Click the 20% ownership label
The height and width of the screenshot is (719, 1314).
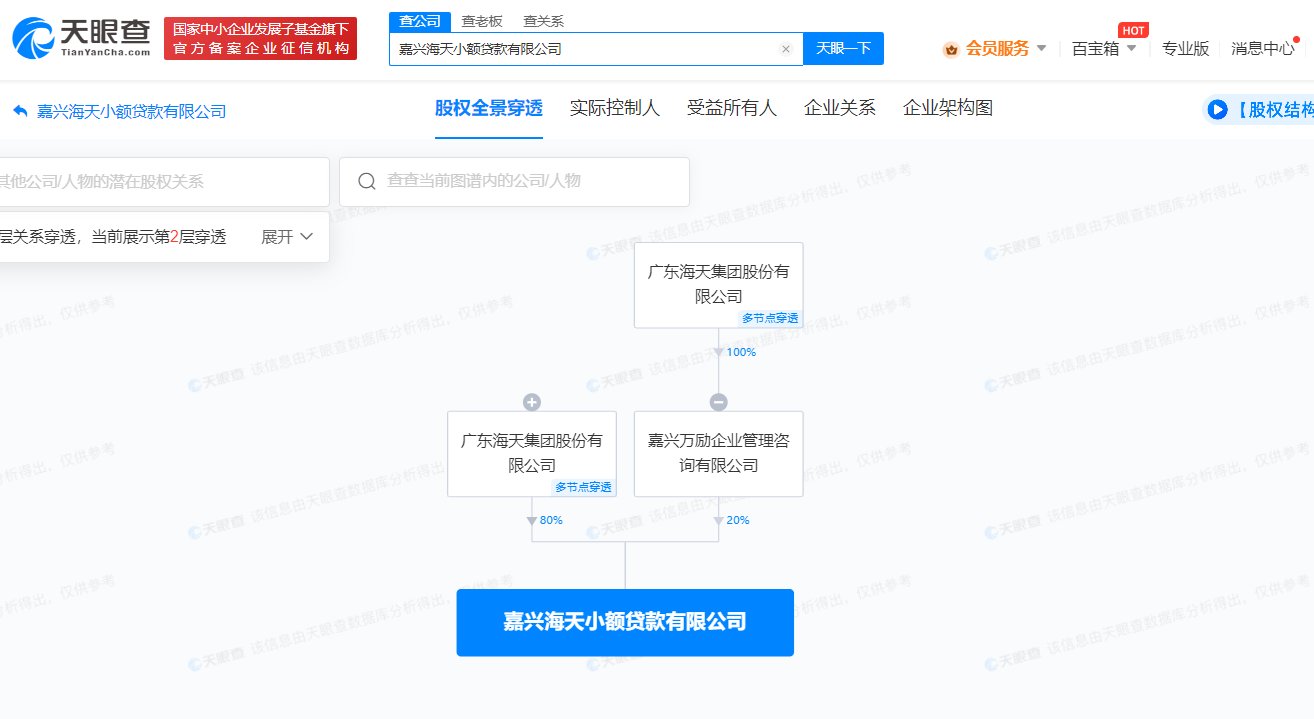738,520
